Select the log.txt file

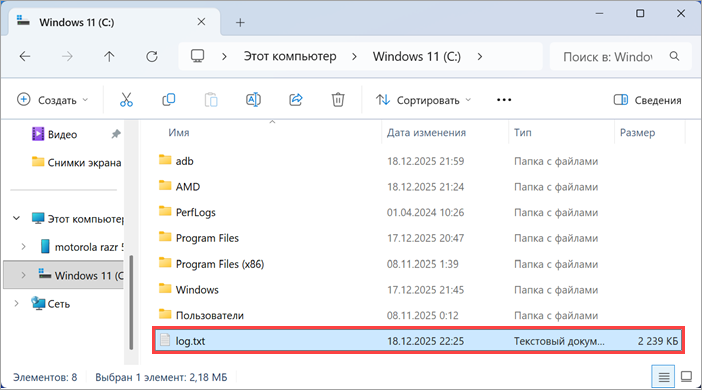(419, 341)
